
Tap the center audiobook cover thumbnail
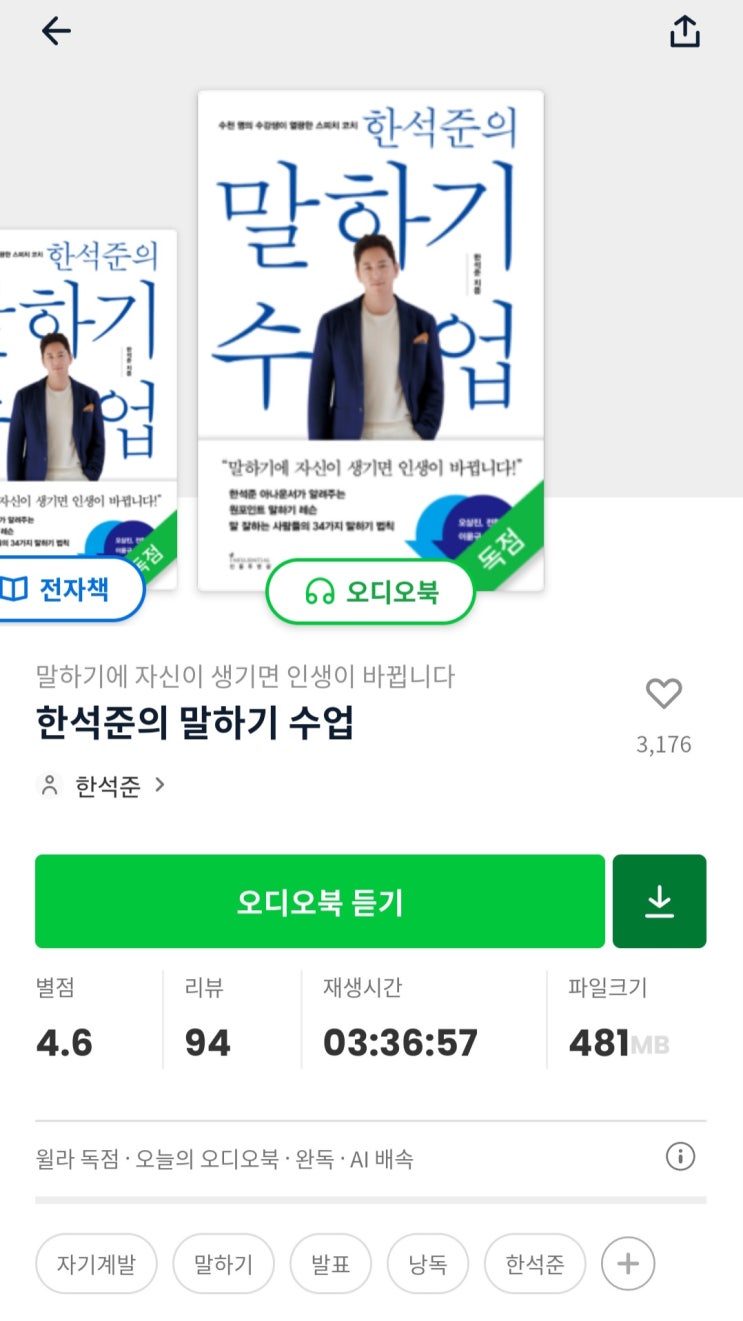pyautogui.click(x=371, y=340)
